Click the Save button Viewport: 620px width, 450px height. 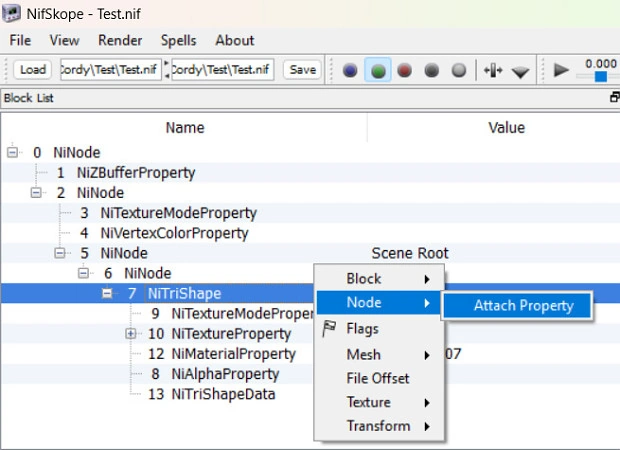pos(302,70)
